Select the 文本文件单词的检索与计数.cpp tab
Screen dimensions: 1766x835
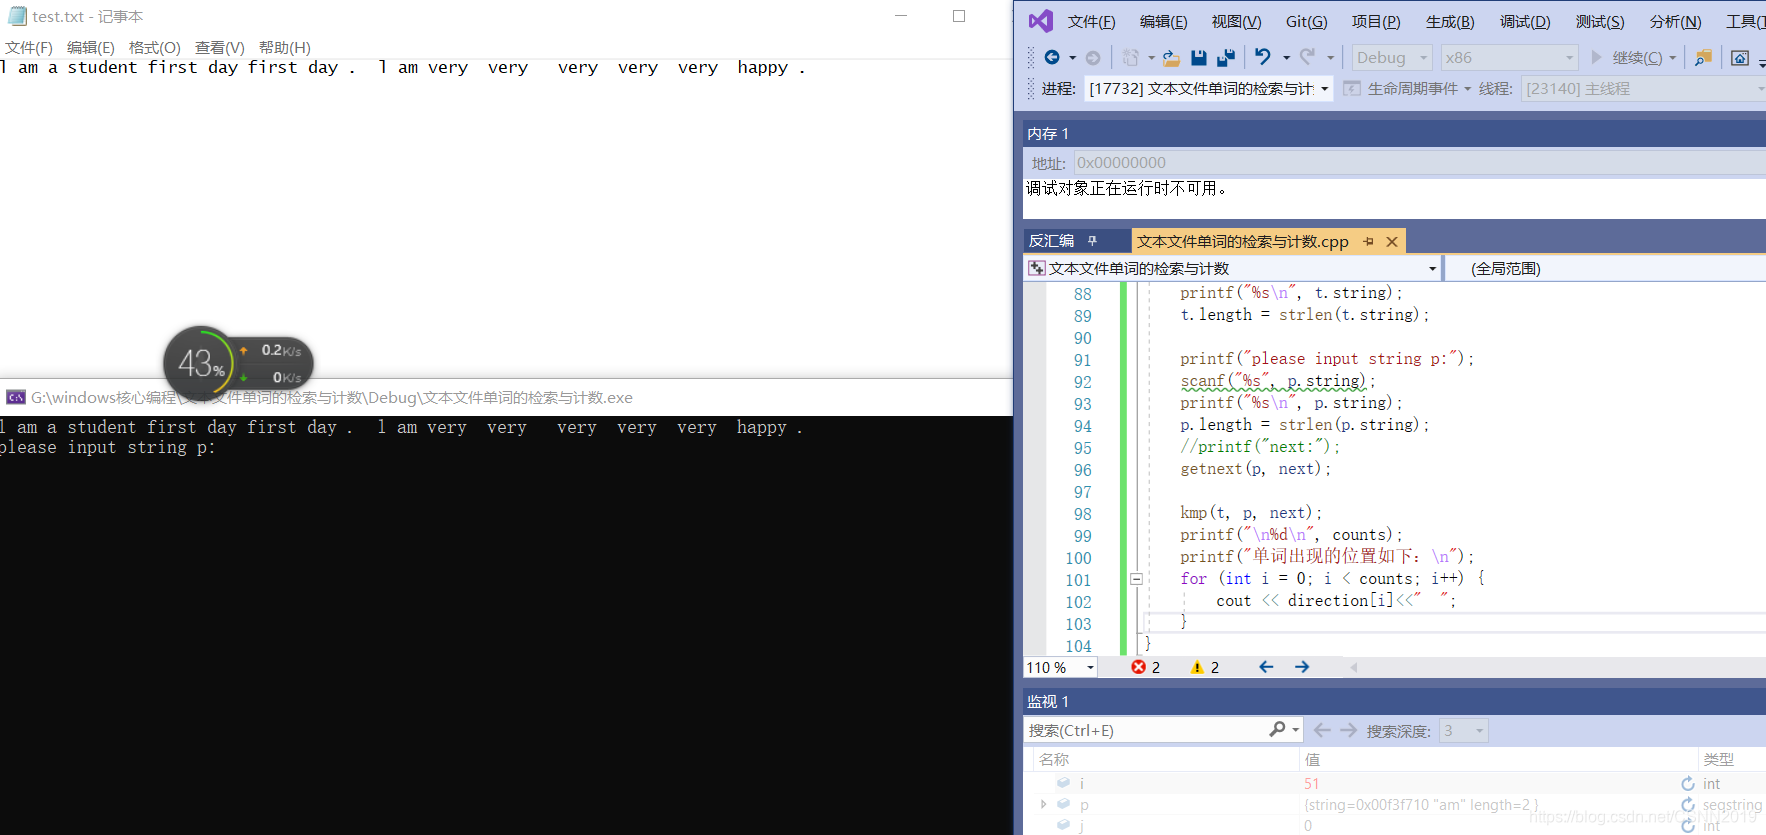tap(1242, 241)
